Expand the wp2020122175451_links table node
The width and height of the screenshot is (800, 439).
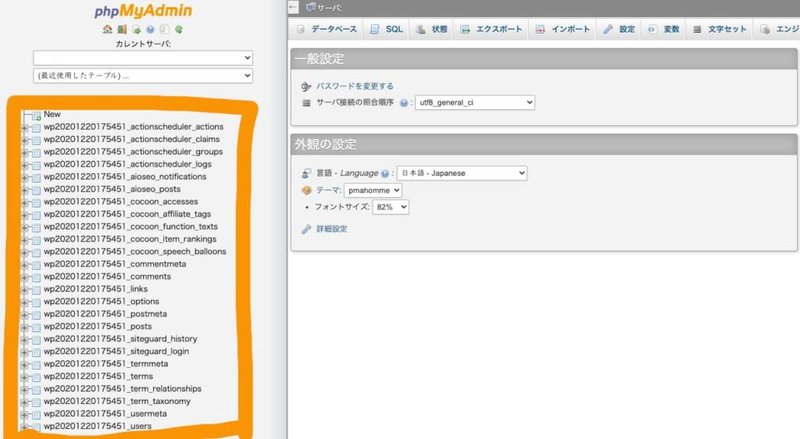point(24,290)
